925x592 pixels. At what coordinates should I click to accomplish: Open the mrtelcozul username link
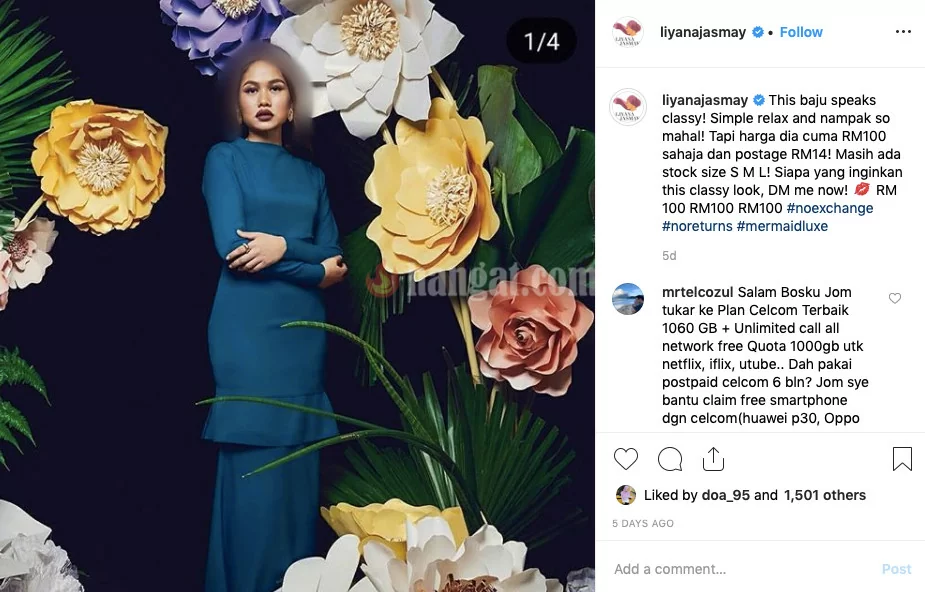(698, 292)
